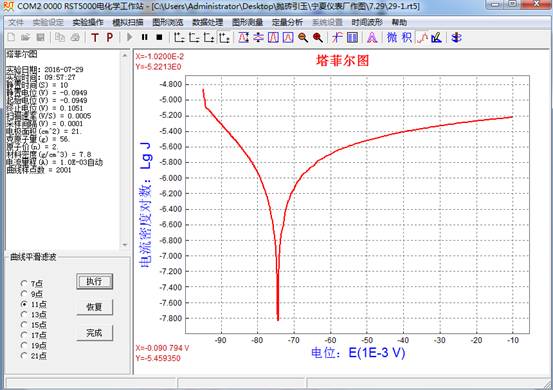Screen dimensions: 553x390
Task: Click the 完成 button
Action: coord(95,333)
